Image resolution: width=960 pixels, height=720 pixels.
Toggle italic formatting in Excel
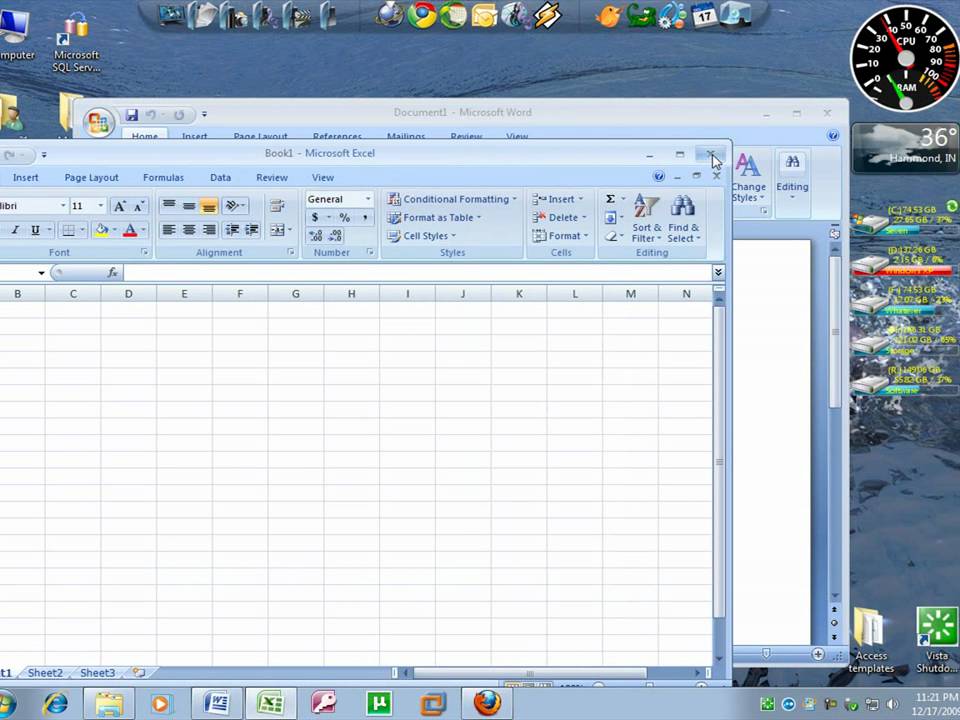point(15,230)
